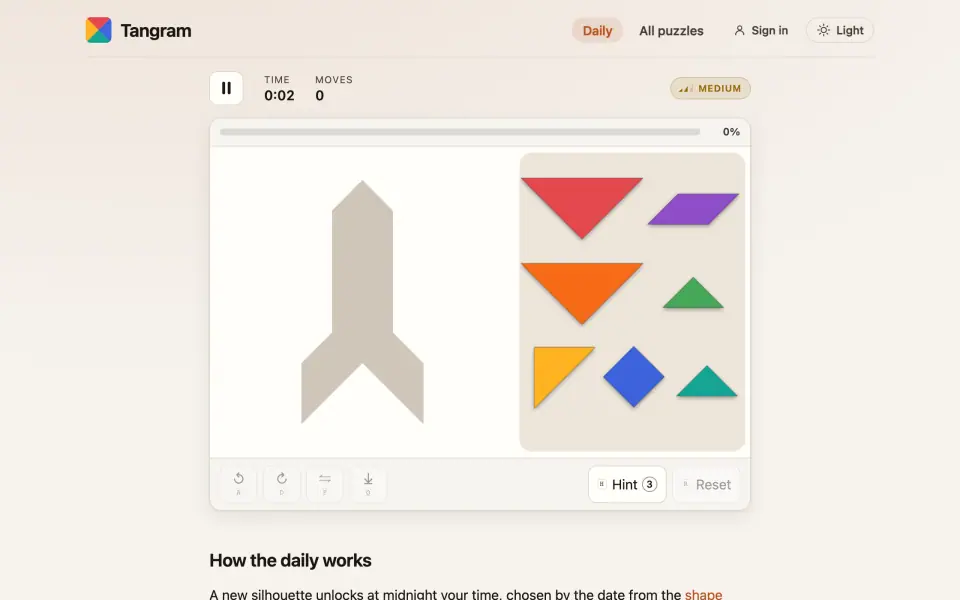Viewport: 960px width, 600px height.
Task: Request a Hint
Action: click(627, 485)
